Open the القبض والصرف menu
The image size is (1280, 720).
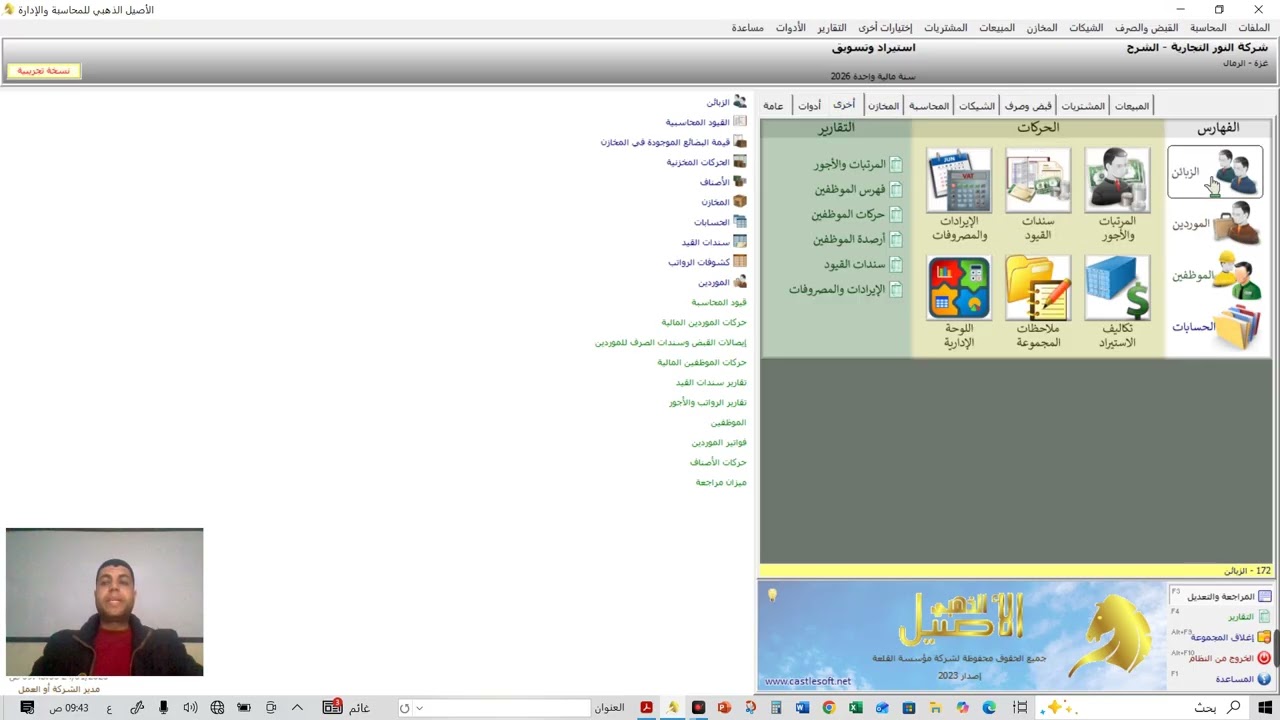(x=1147, y=28)
